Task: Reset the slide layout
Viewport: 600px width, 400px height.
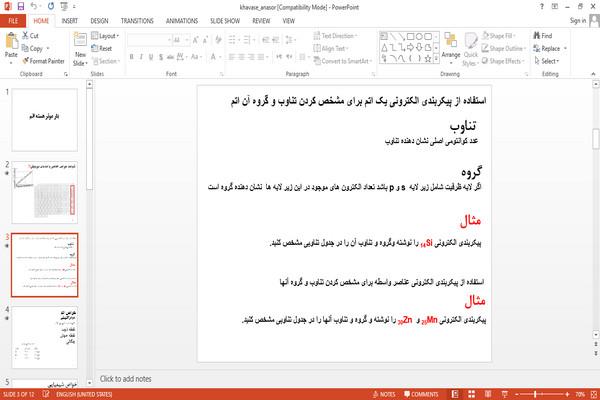Action: pos(102,48)
